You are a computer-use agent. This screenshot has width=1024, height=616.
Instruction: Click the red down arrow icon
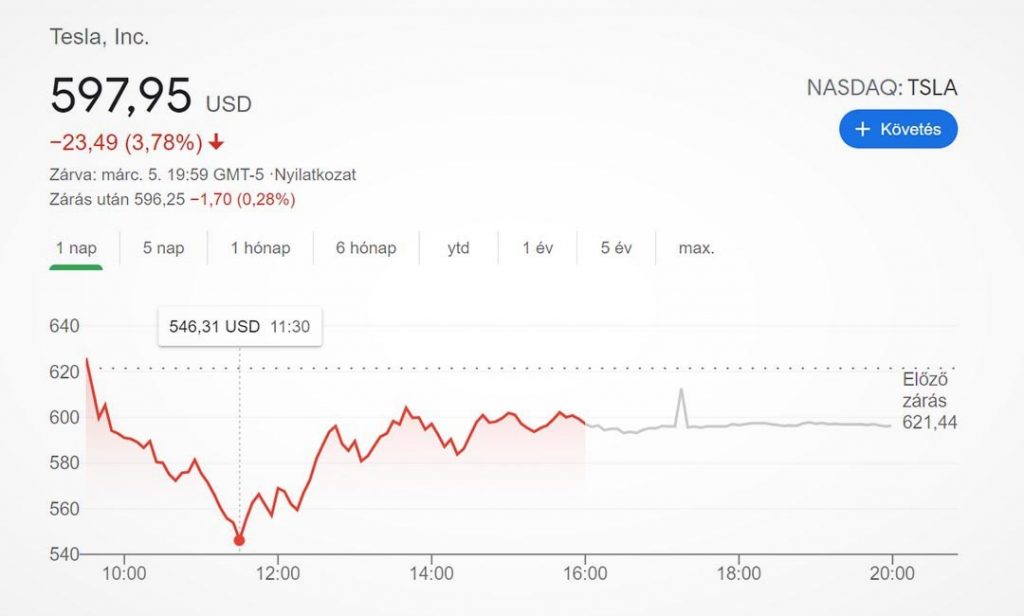218,140
